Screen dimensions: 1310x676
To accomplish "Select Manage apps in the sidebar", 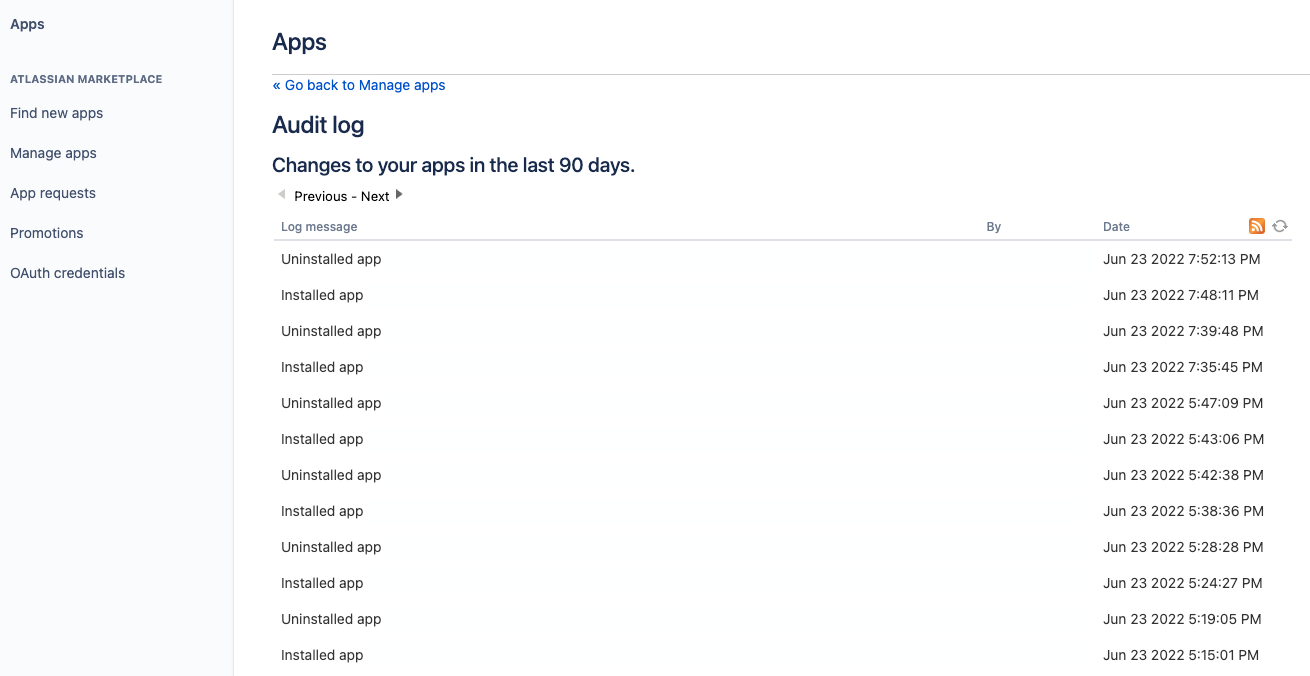I will coord(53,153).
